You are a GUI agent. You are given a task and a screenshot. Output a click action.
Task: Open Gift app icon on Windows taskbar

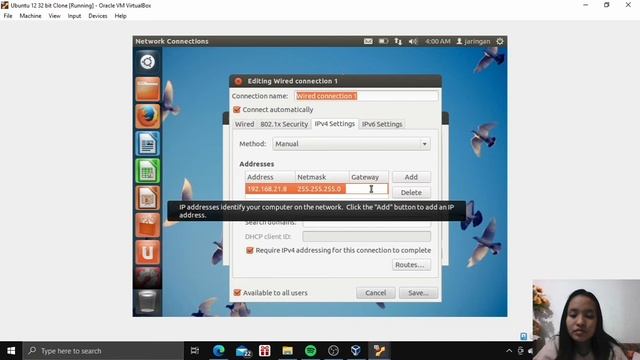265,351
